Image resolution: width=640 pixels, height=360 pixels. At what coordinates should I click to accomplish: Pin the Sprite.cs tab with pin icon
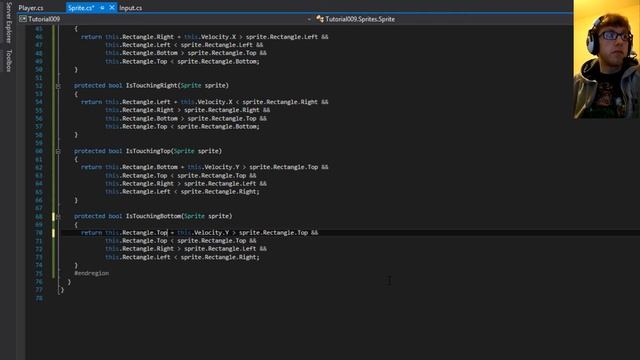(102, 8)
